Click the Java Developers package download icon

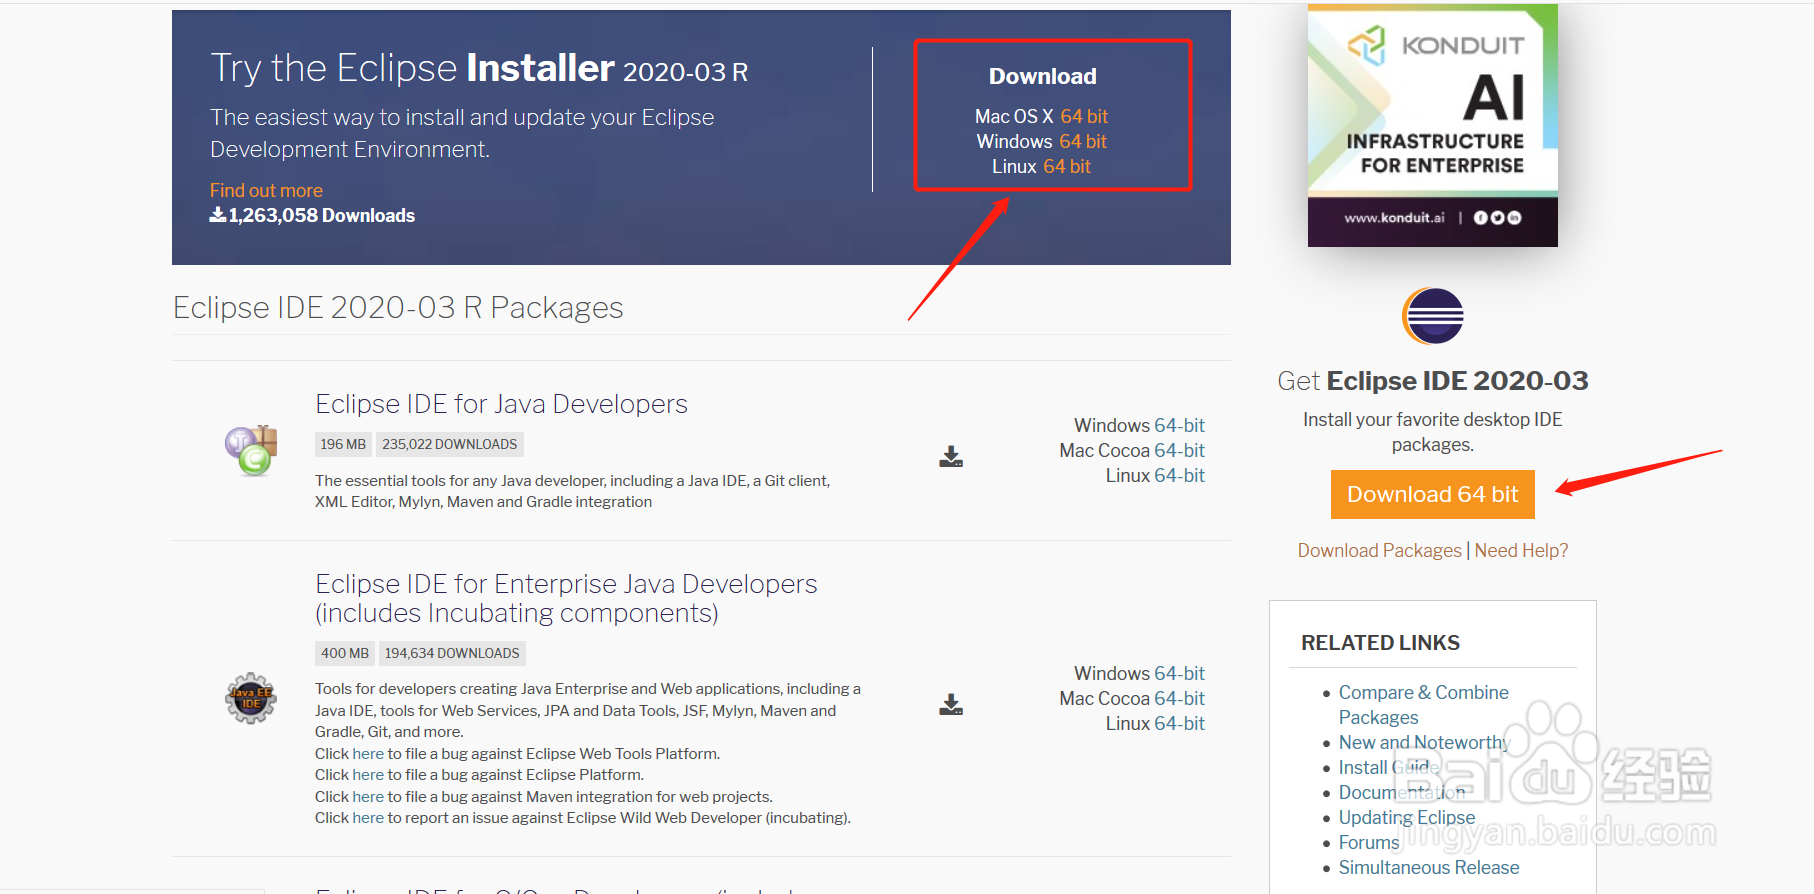click(951, 457)
